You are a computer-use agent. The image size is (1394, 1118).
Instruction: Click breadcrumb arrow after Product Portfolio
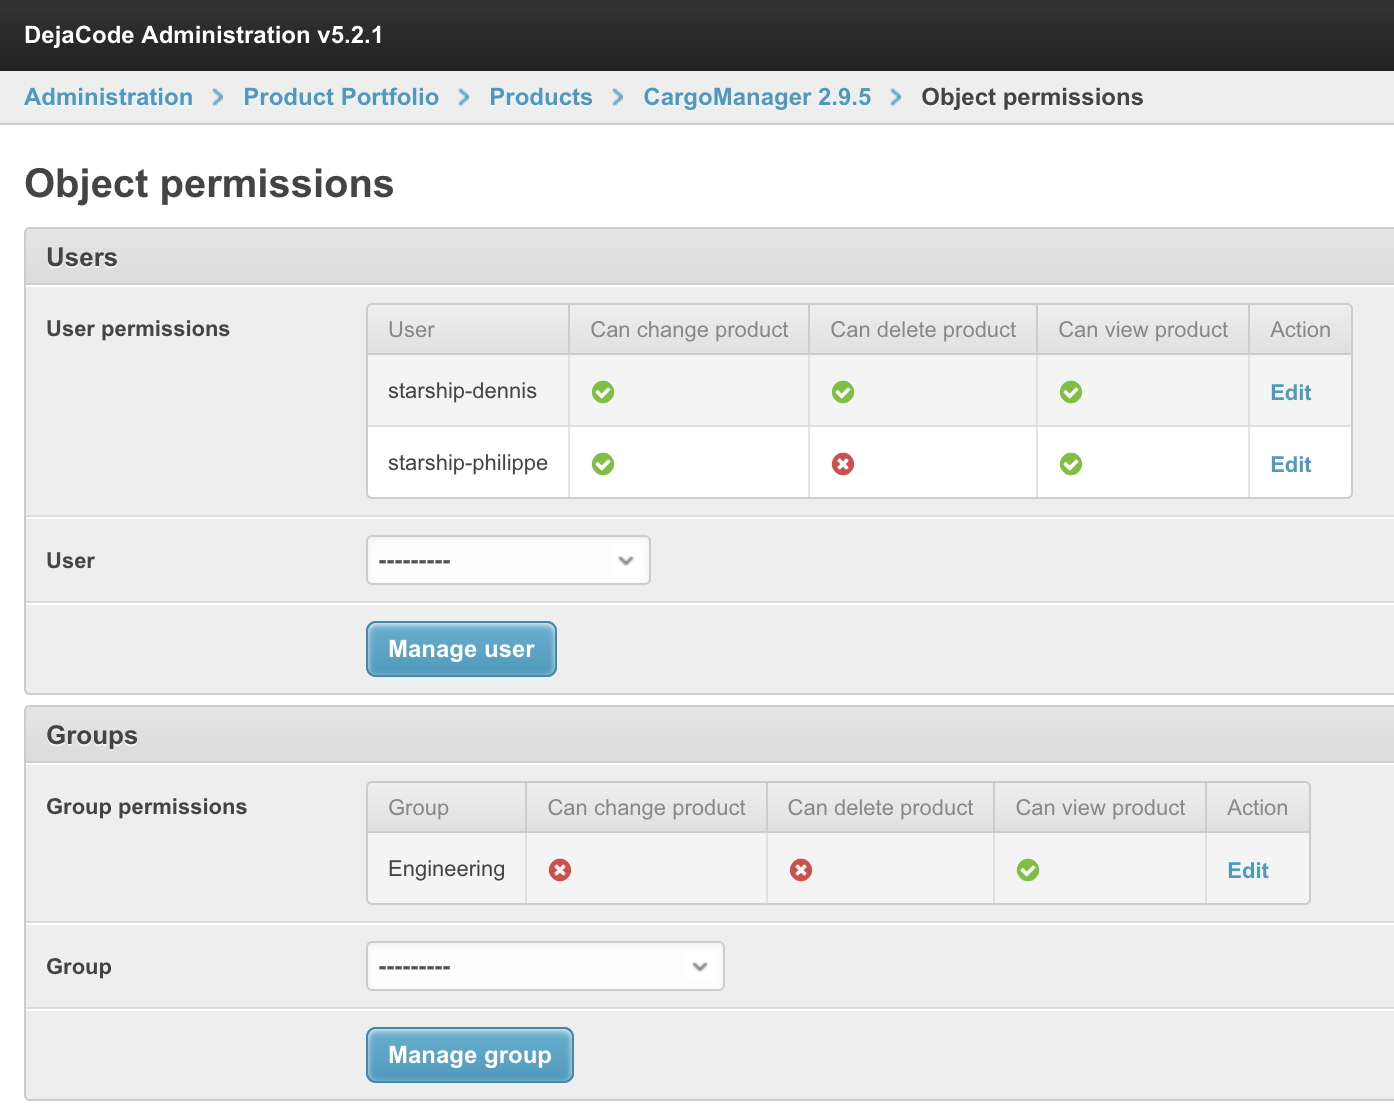(464, 97)
